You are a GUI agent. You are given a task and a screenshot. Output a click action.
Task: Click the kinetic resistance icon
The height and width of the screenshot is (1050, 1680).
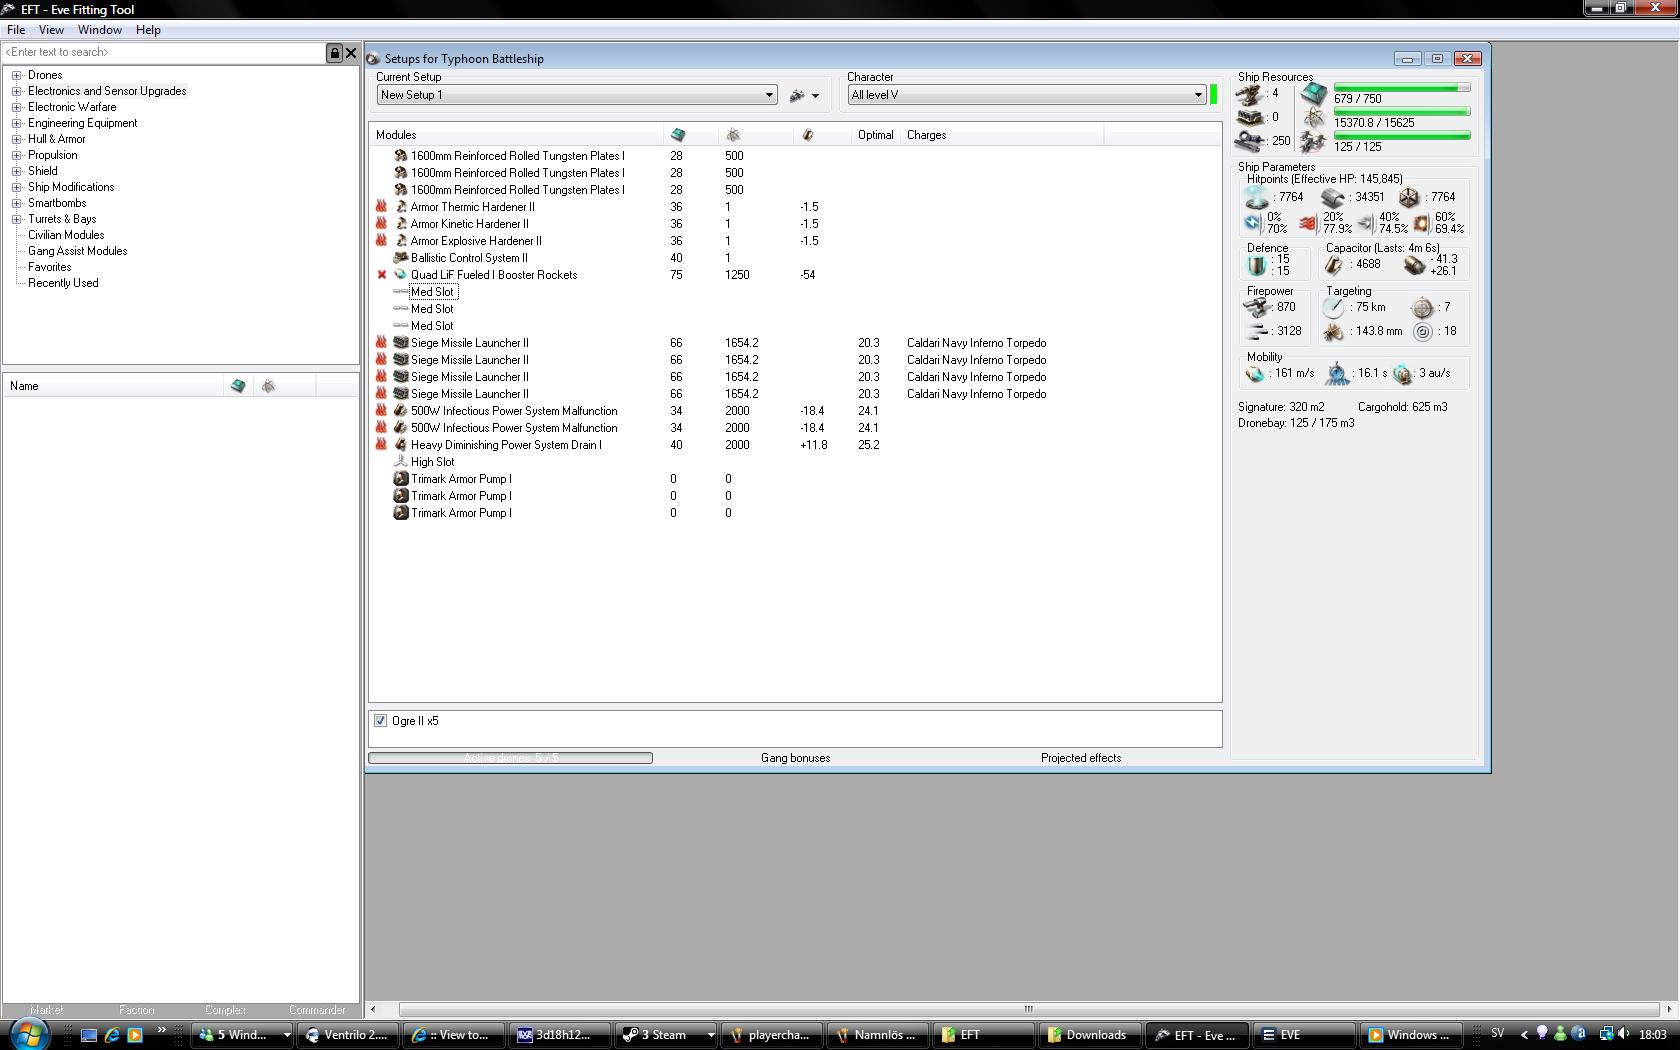[x=1365, y=223]
